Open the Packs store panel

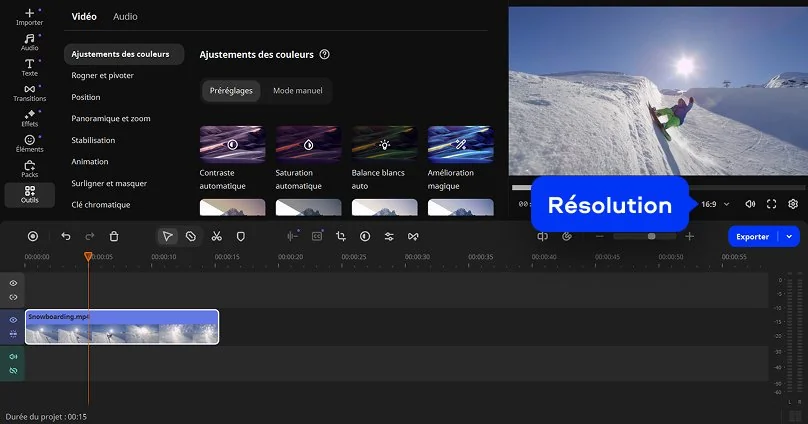click(29, 168)
